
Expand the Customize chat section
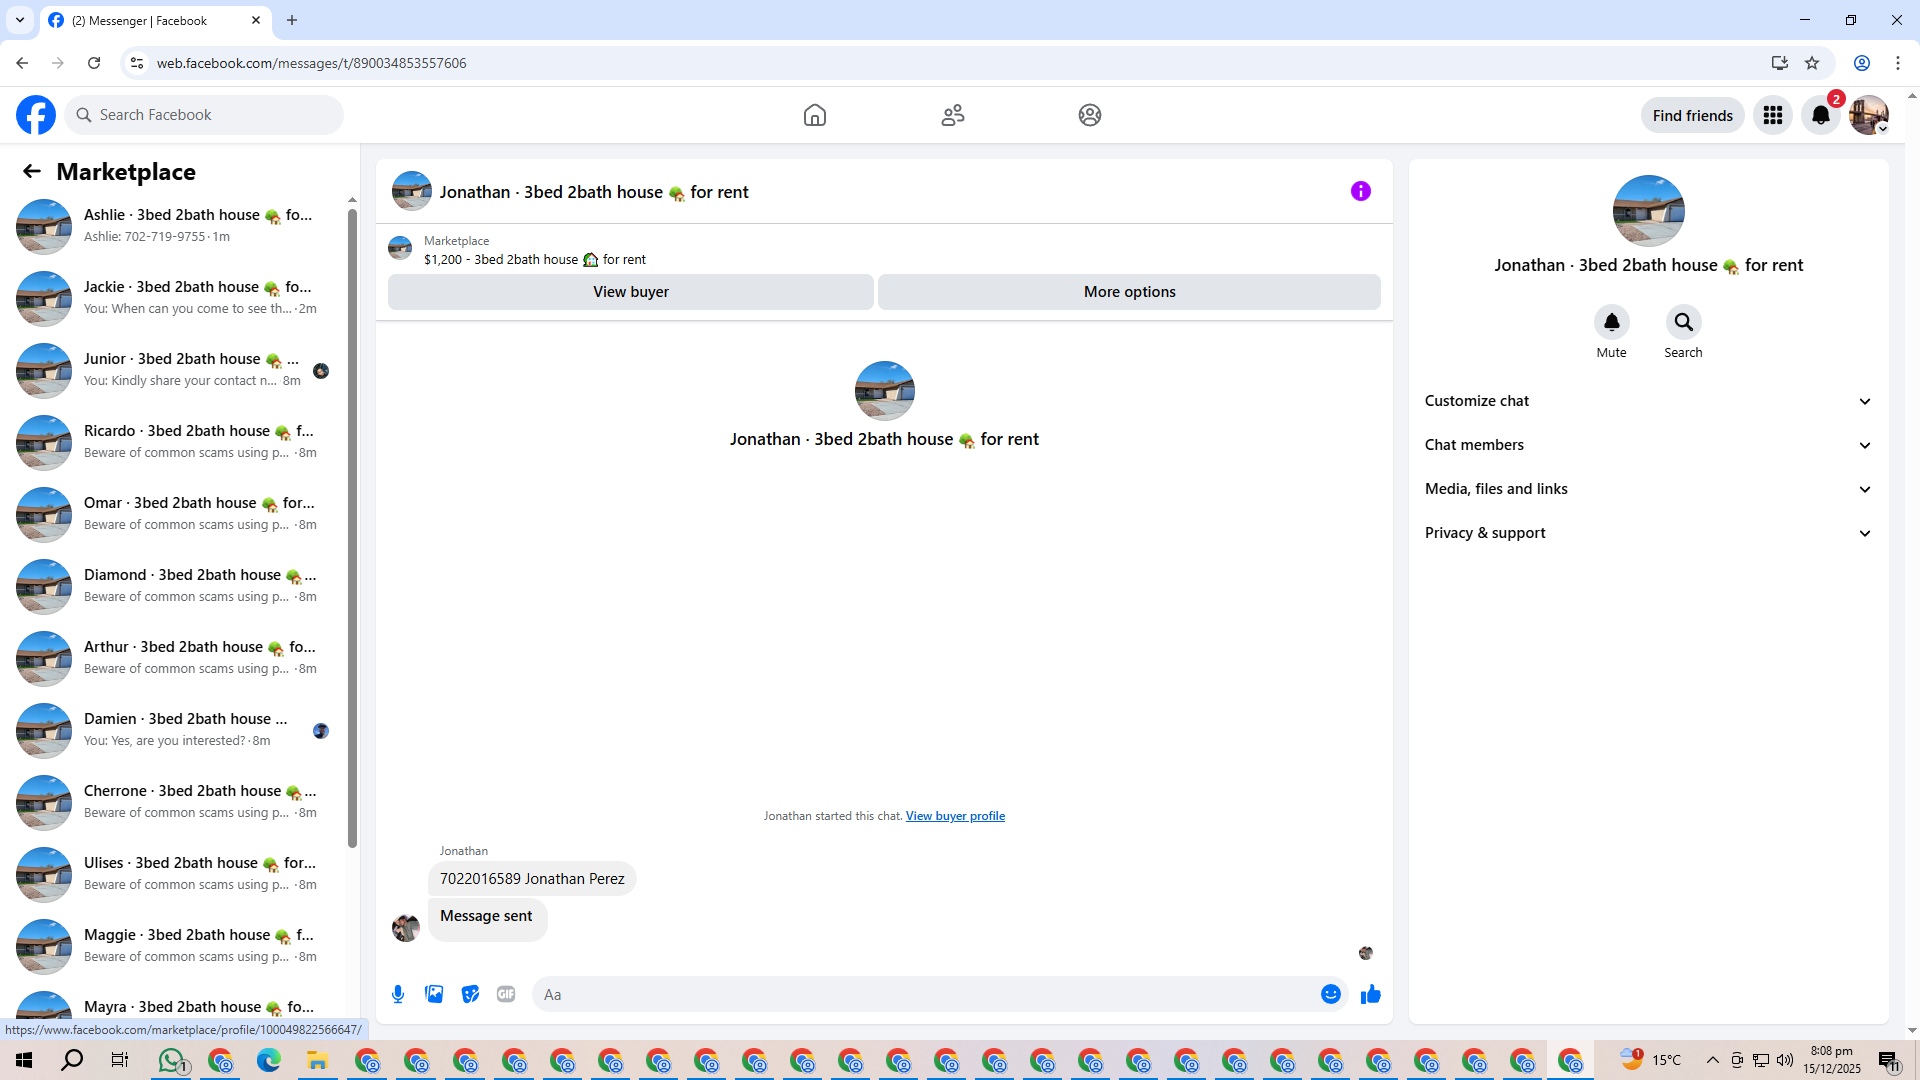tap(1647, 401)
